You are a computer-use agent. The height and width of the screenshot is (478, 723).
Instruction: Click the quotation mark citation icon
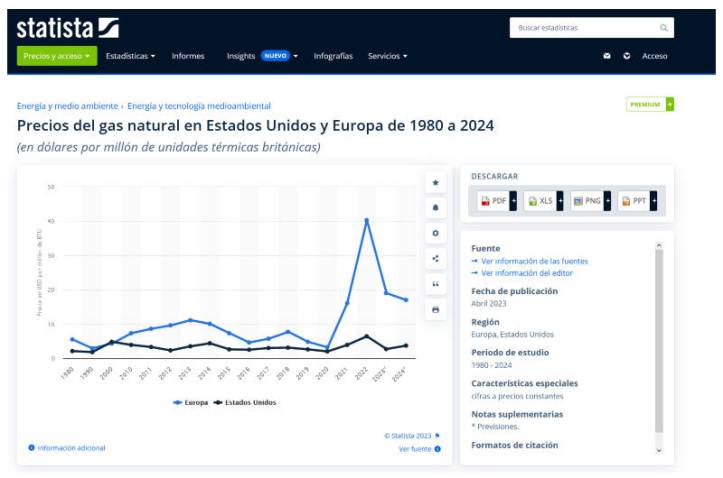435,284
